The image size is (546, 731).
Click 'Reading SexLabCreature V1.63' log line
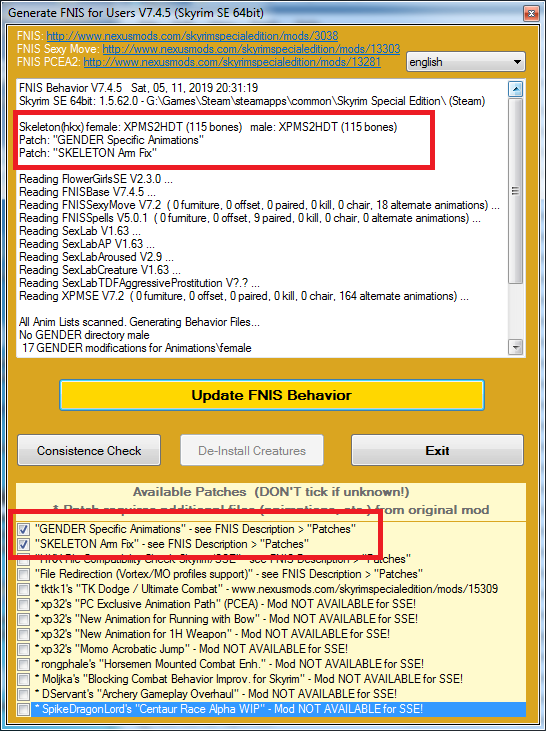(100, 270)
